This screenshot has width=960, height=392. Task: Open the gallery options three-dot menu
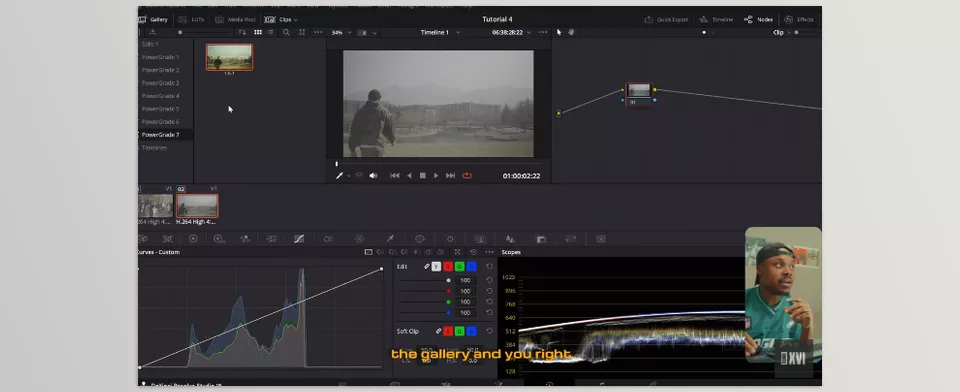pos(318,32)
